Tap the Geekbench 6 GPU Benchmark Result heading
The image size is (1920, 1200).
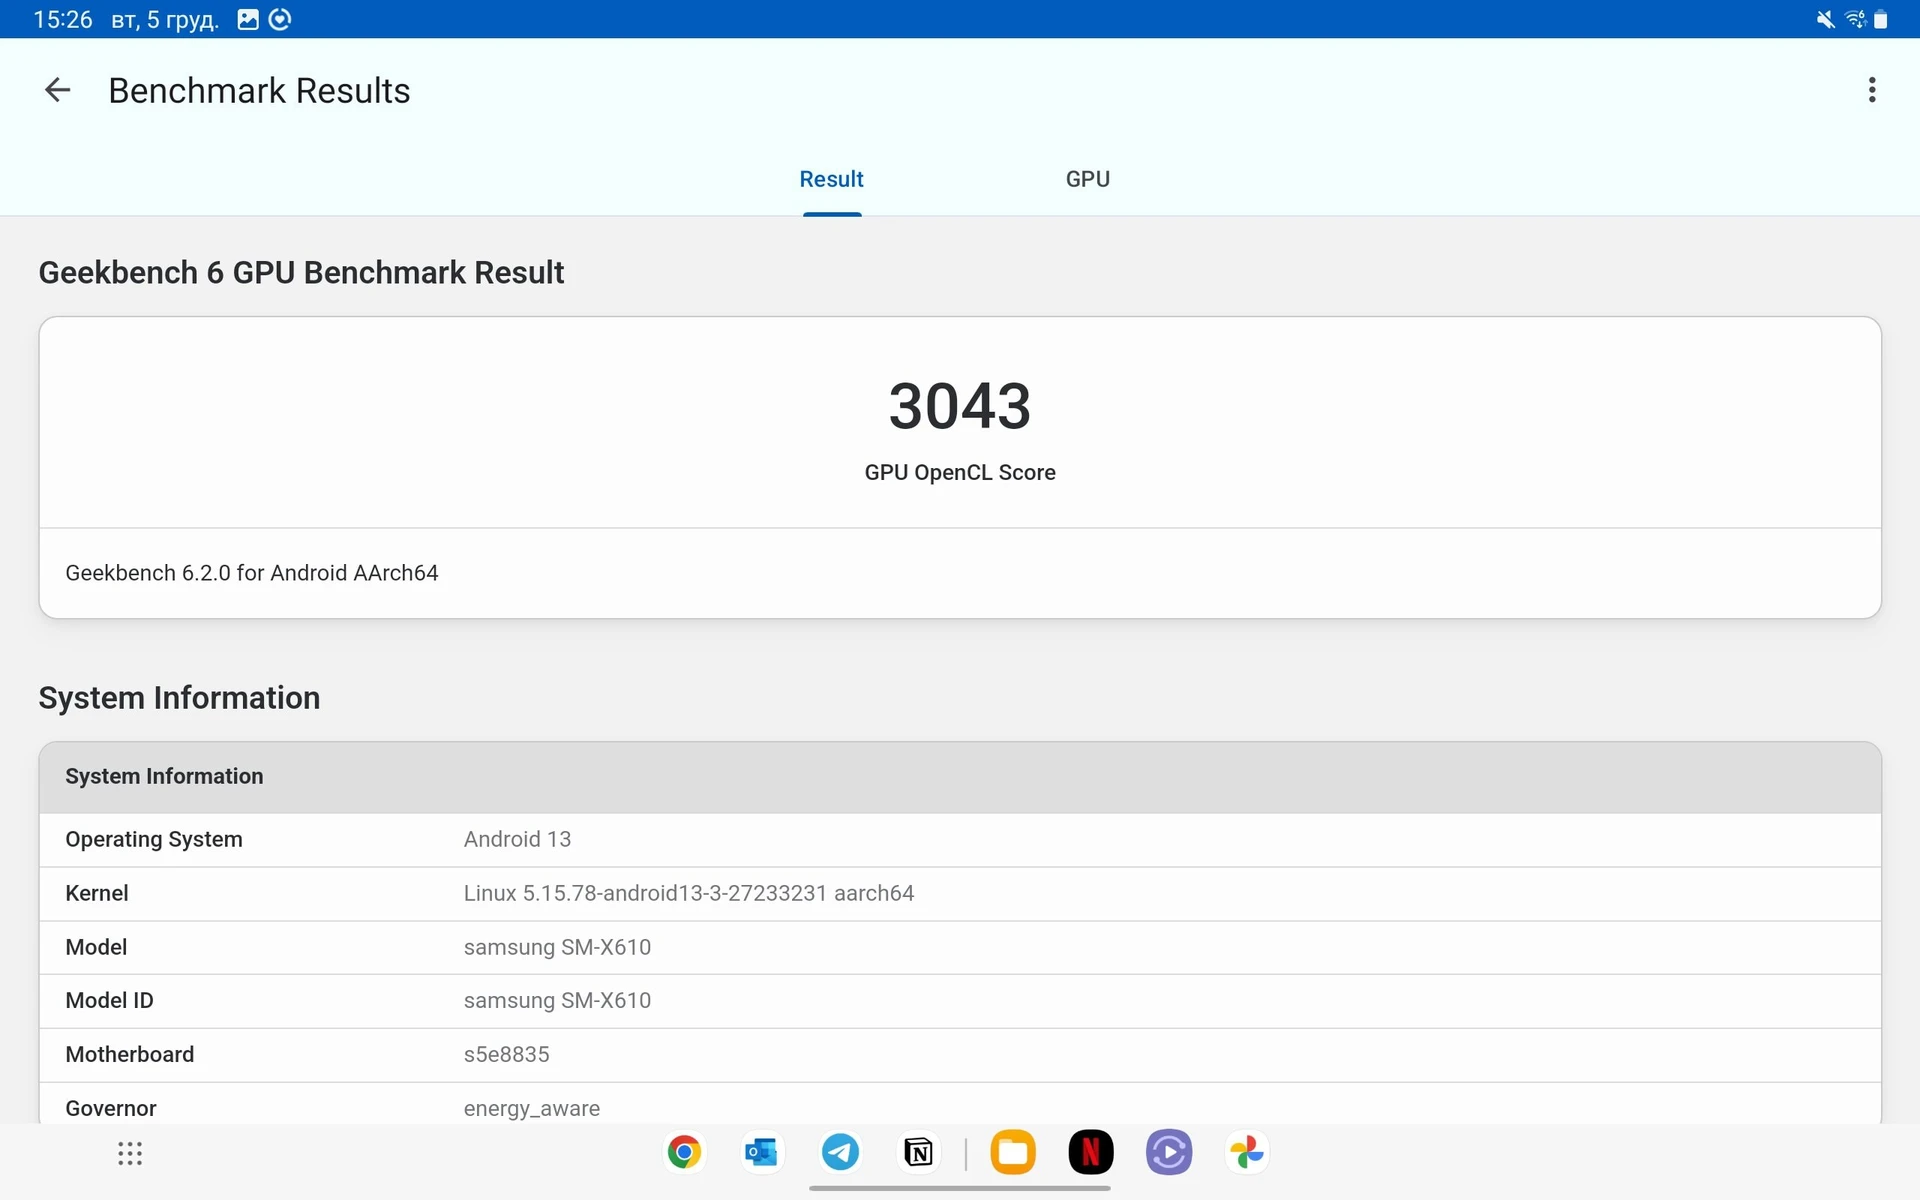[301, 272]
